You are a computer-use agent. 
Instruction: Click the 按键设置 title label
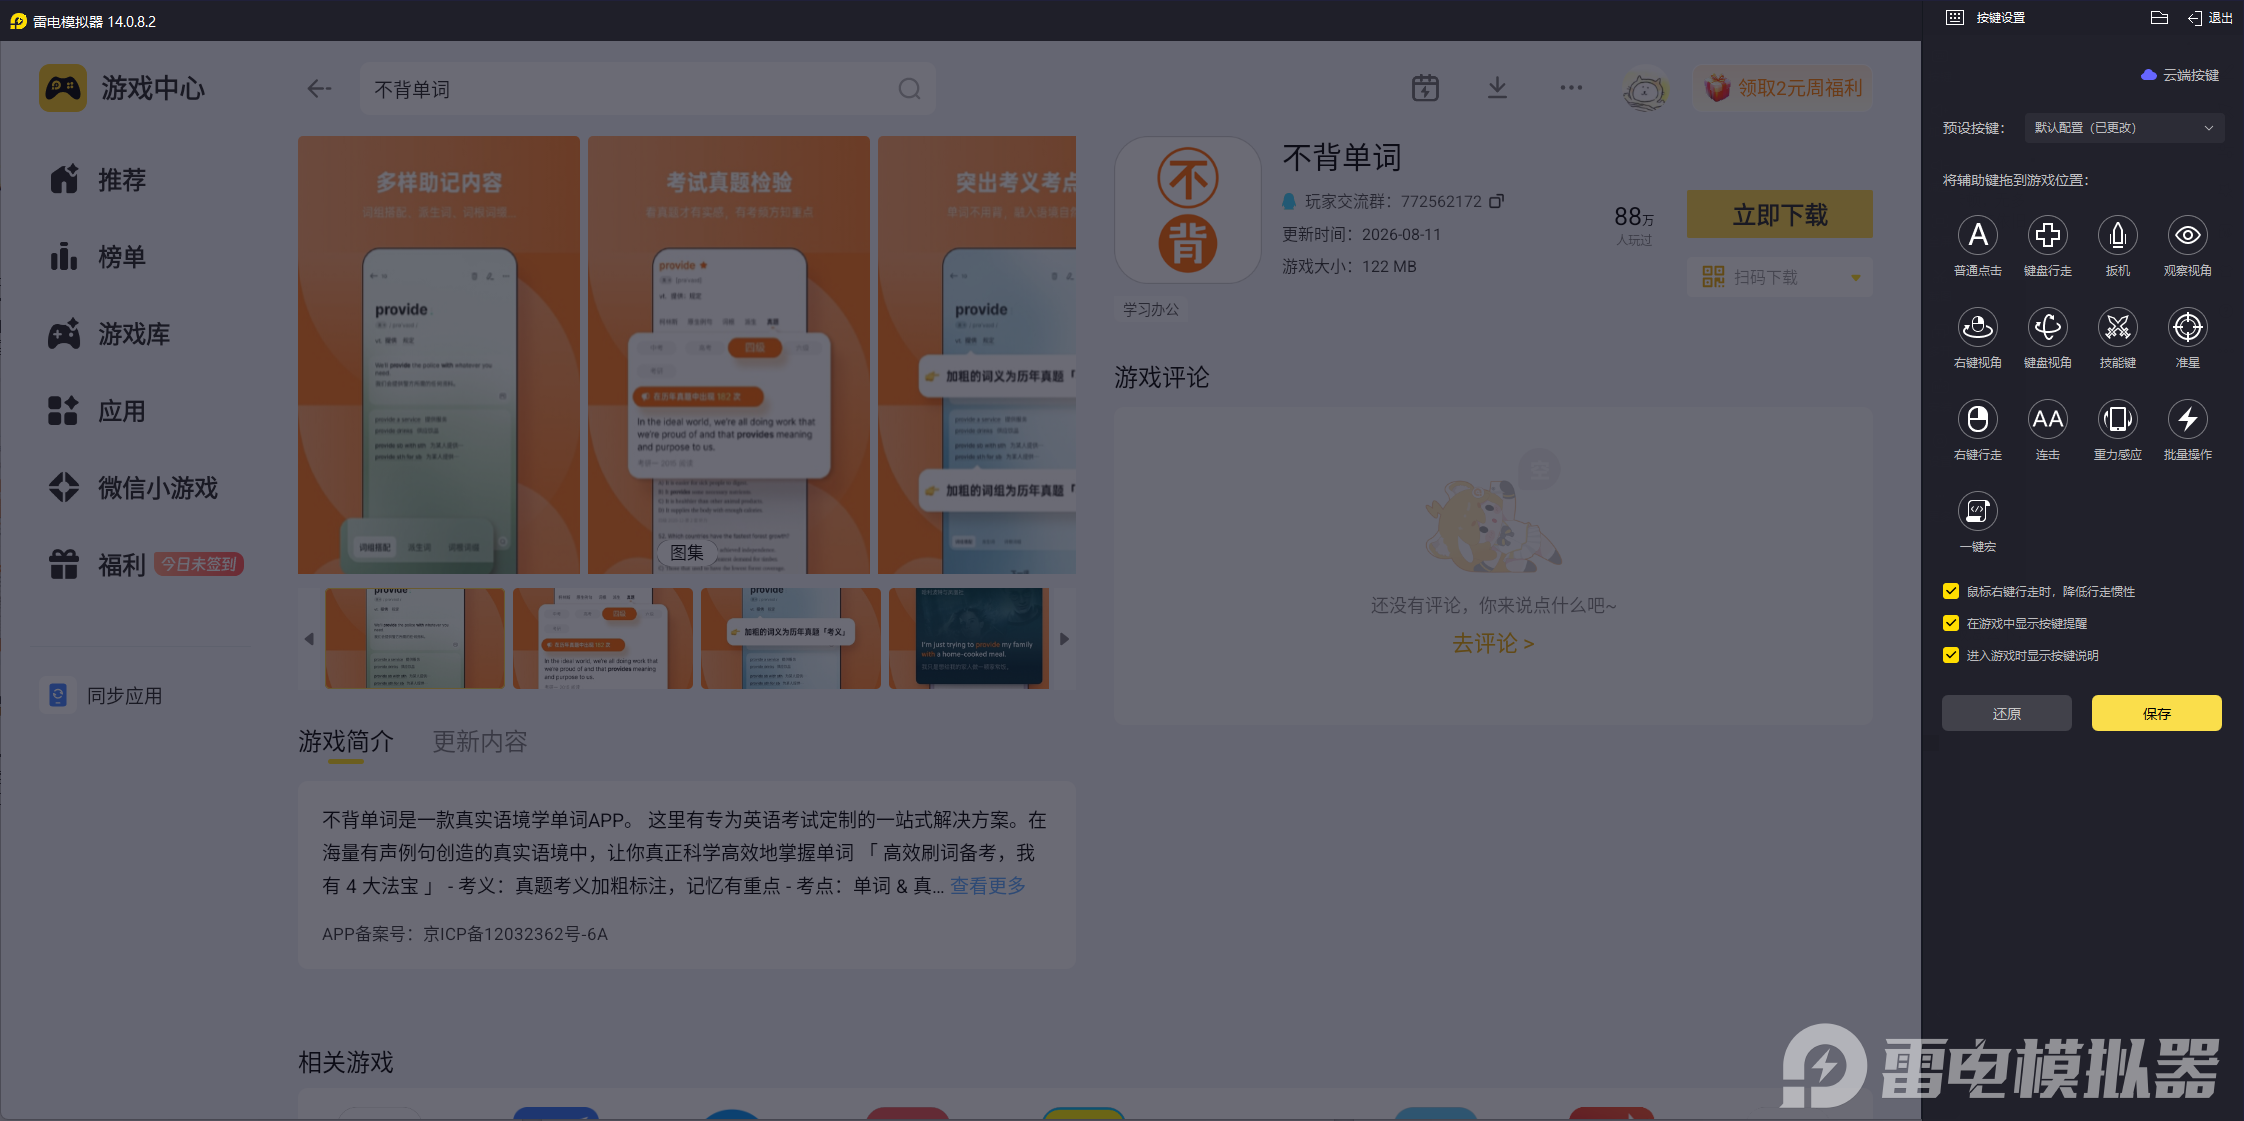tap(2001, 18)
